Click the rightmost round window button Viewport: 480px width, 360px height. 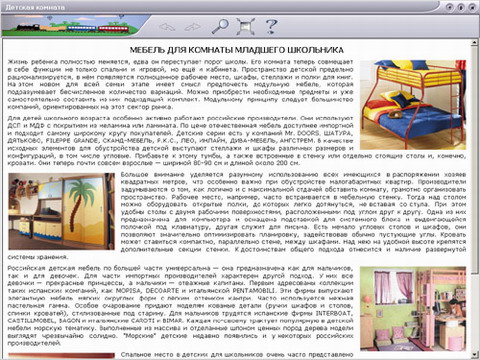tap(472, 7)
